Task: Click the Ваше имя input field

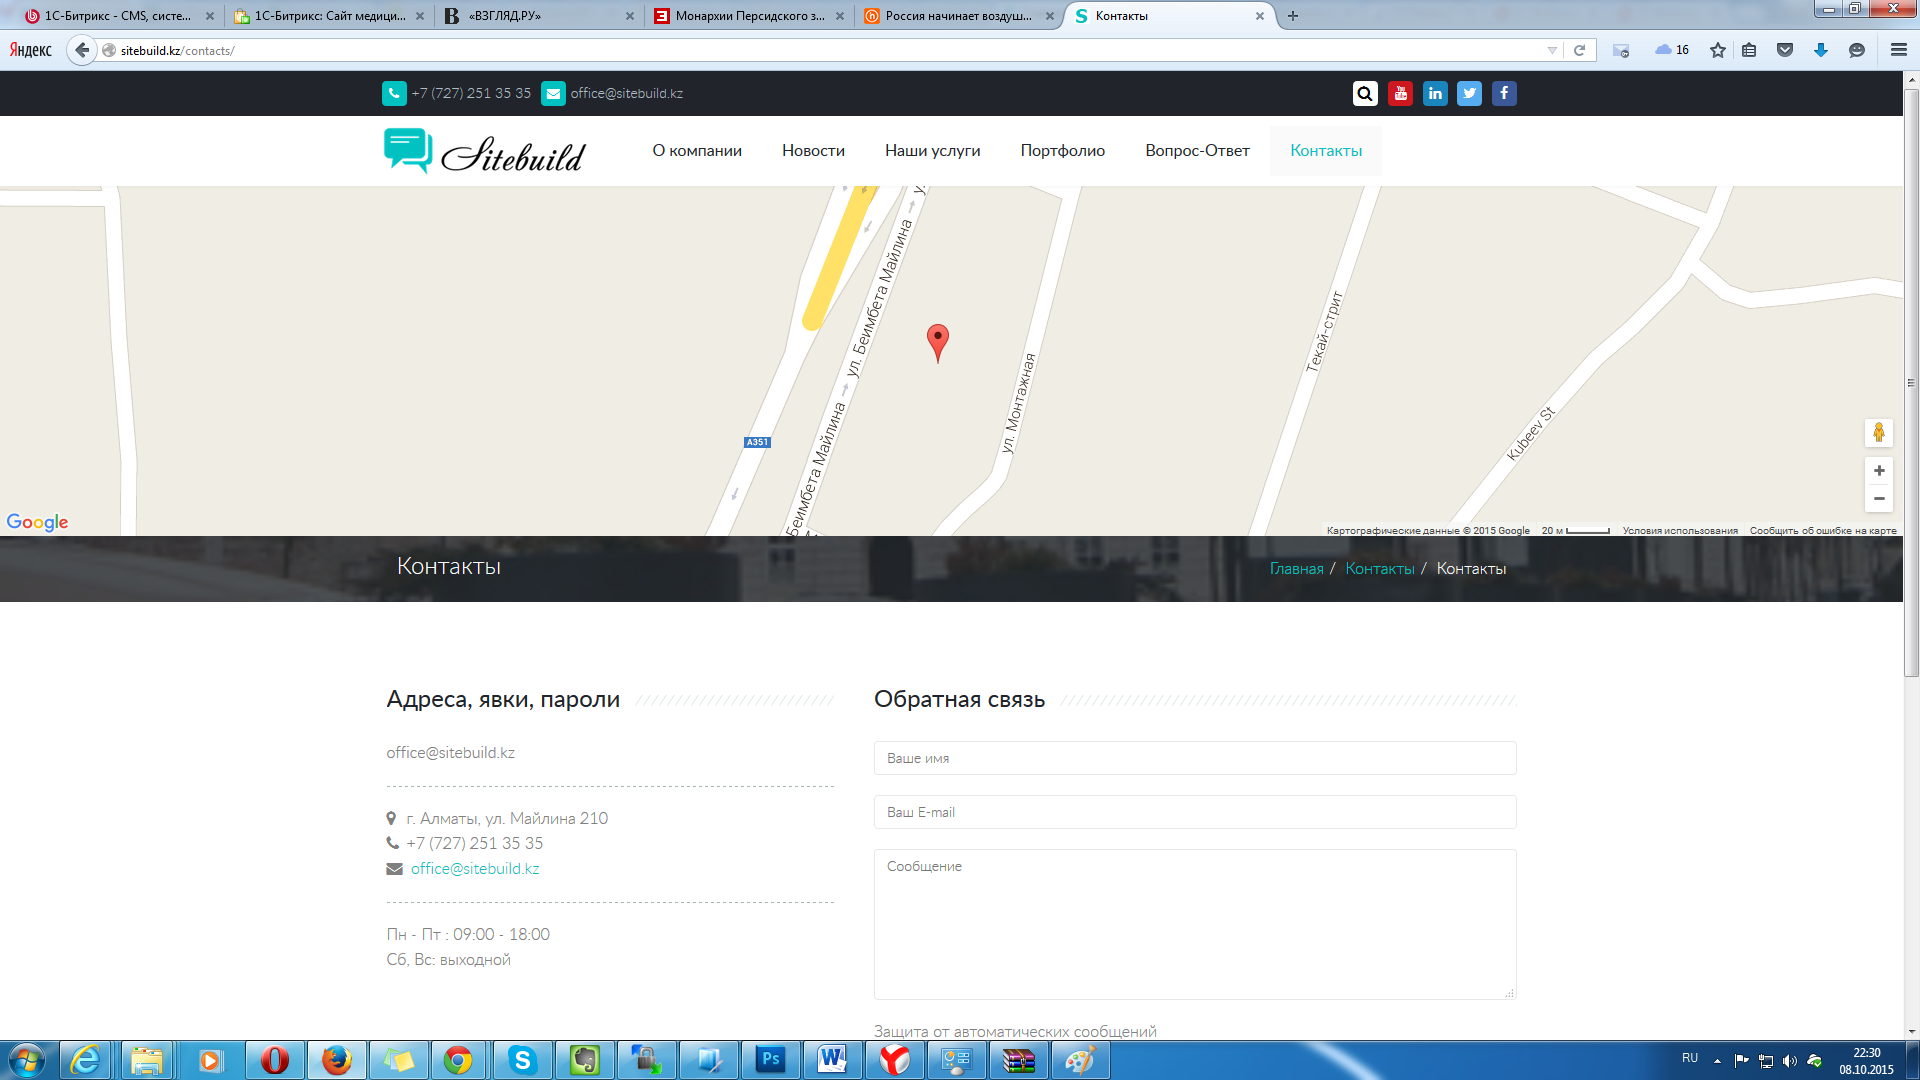Action: [x=1194, y=758]
